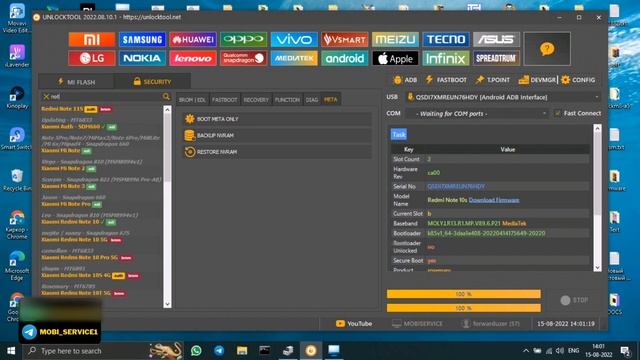Open the BROM | EDL tab
This screenshot has height=360, width=640.
click(x=192, y=100)
